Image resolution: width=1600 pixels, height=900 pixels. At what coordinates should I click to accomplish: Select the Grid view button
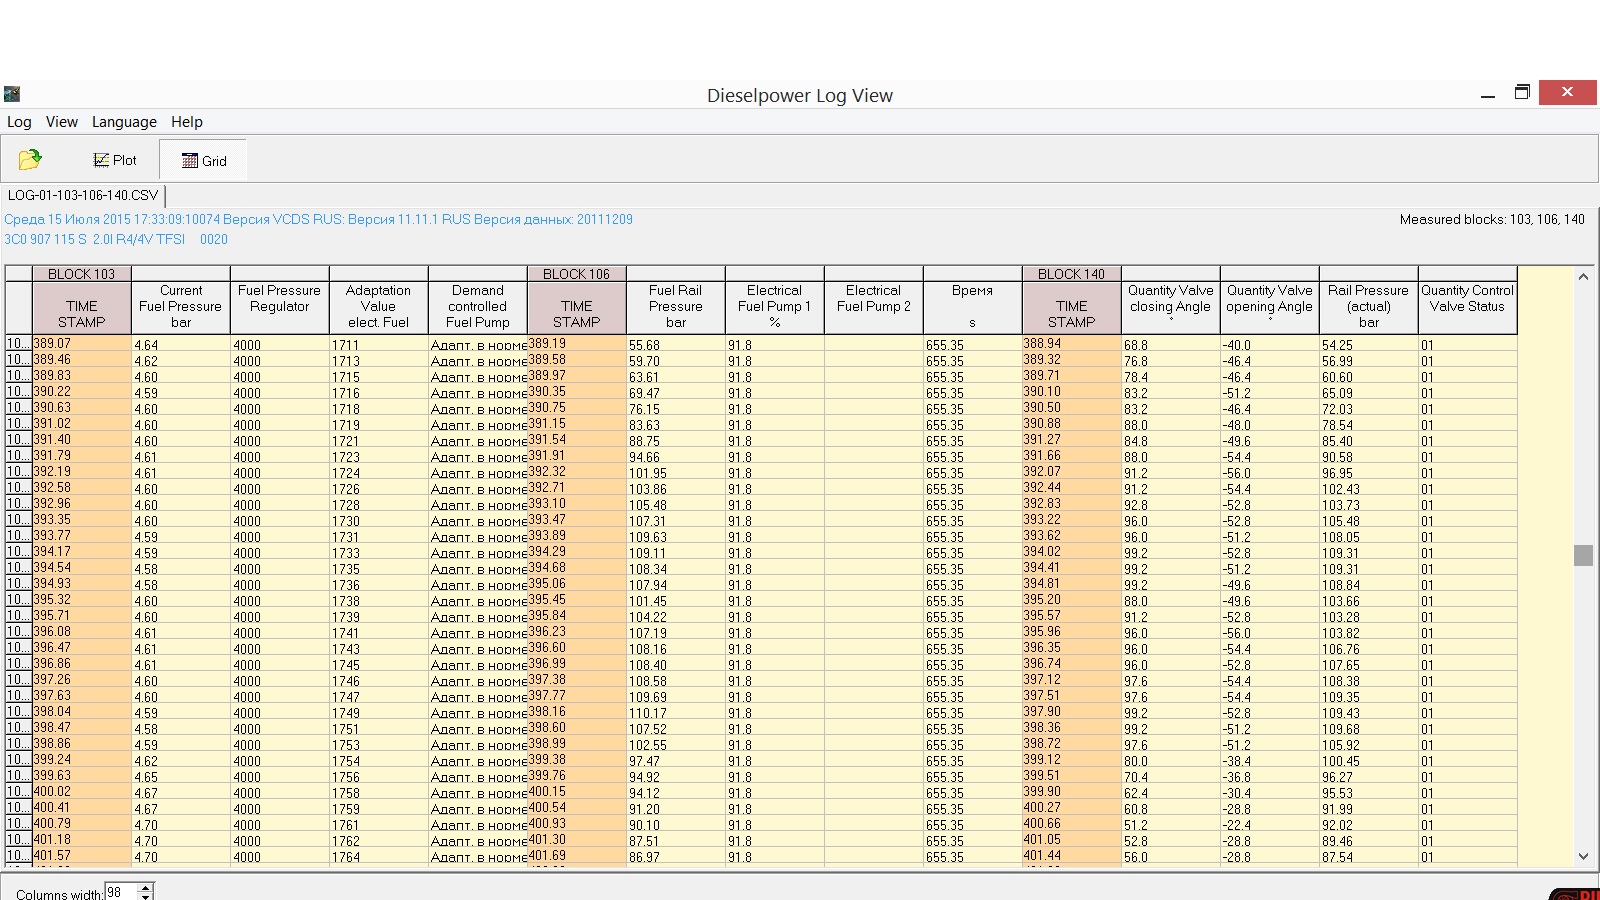click(204, 161)
